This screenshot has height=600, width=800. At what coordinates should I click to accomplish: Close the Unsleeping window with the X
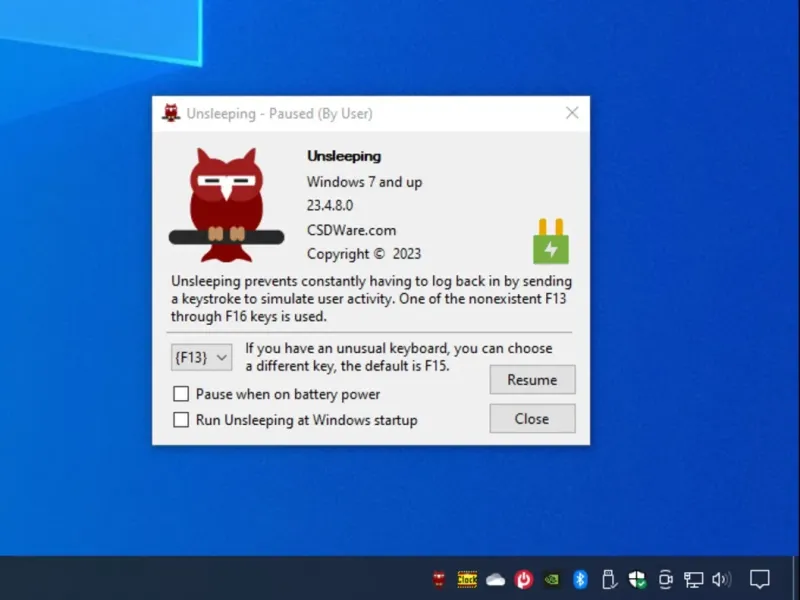pos(572,113)
